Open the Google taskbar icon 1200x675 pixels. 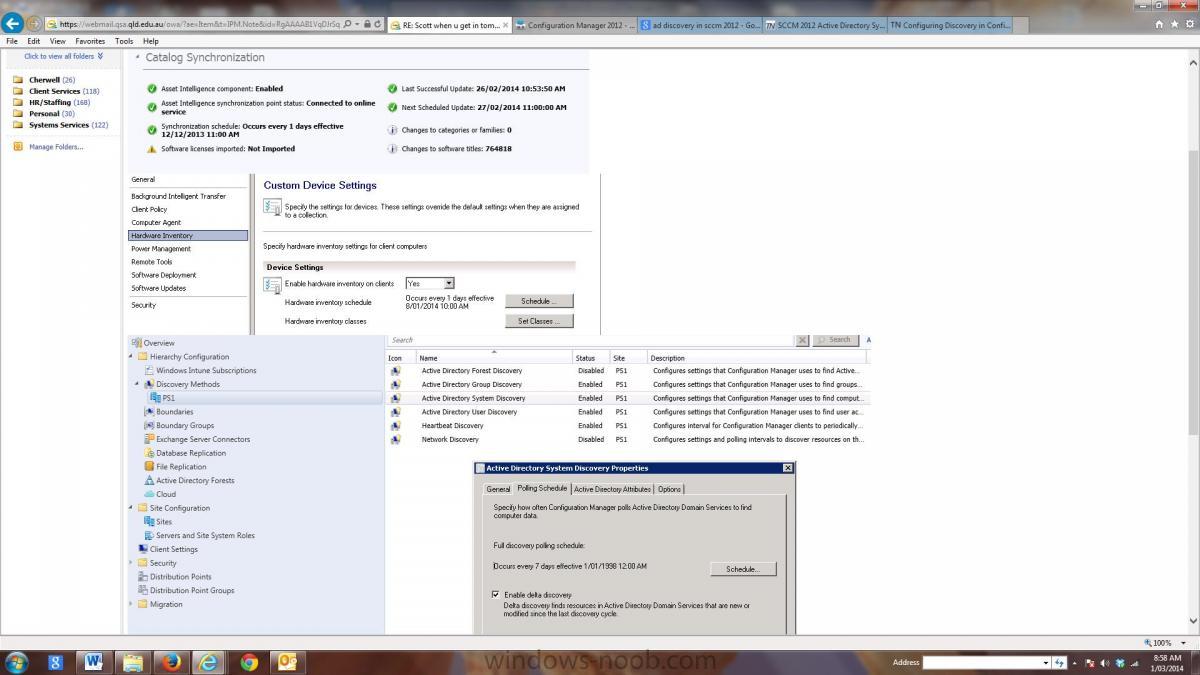pos(56,661)
